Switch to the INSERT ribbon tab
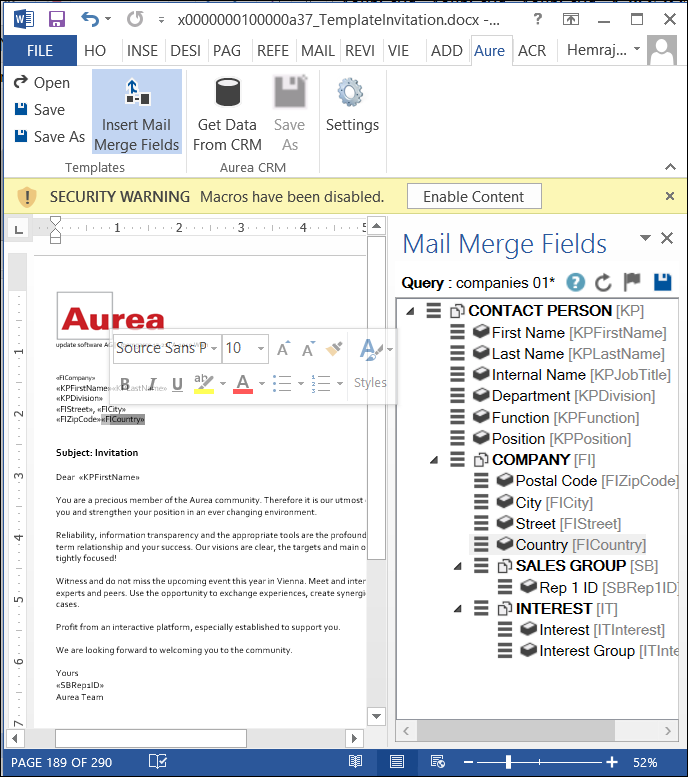 142,51
